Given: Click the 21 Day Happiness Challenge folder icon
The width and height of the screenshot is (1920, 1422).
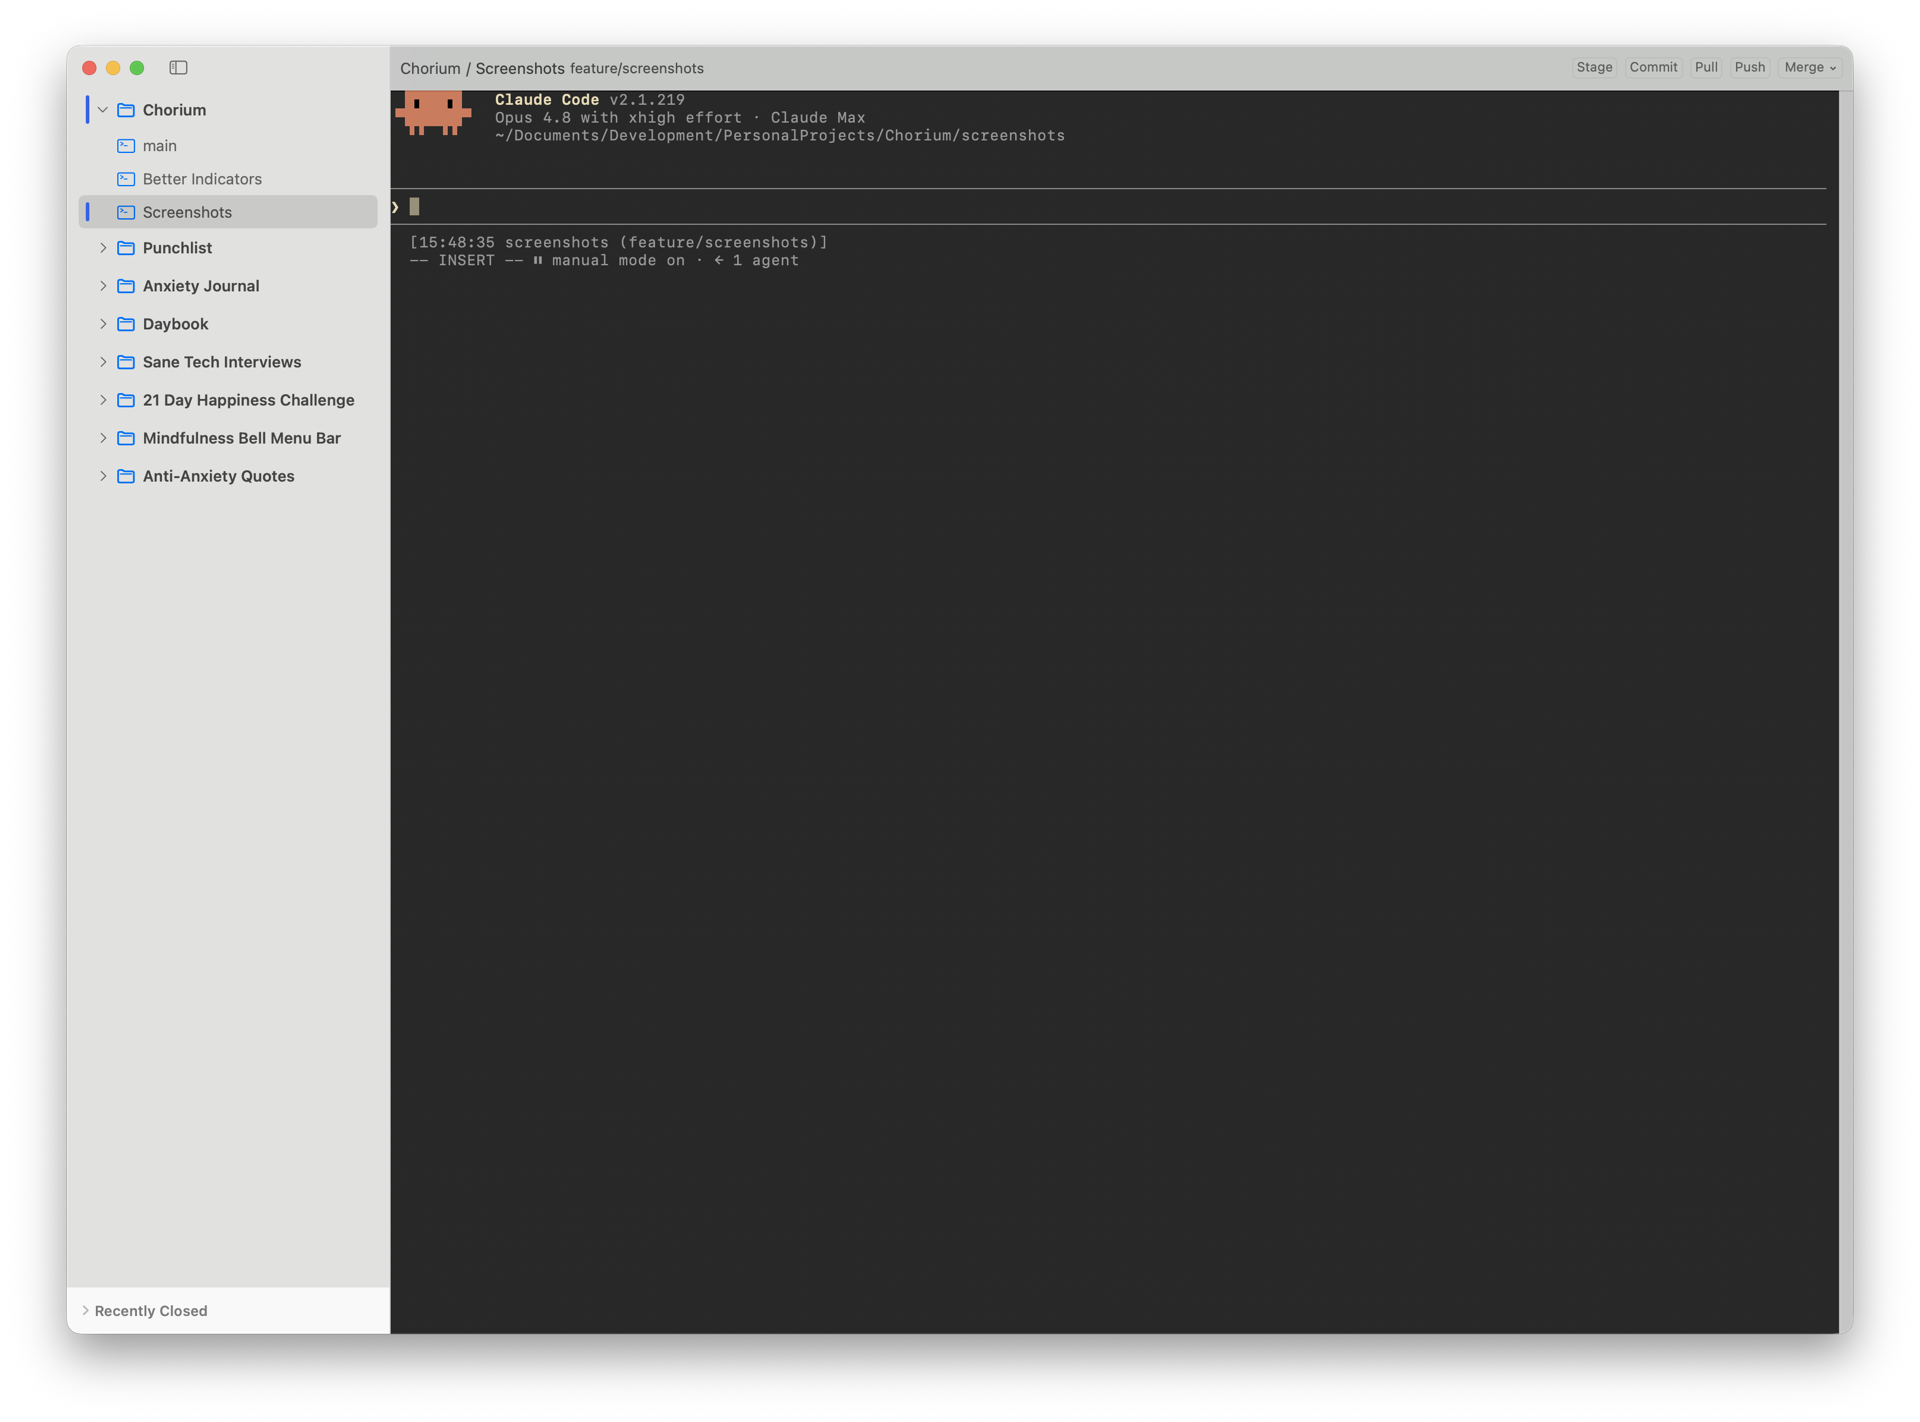Looking at the screenshot, I should (x=126, y=400).
